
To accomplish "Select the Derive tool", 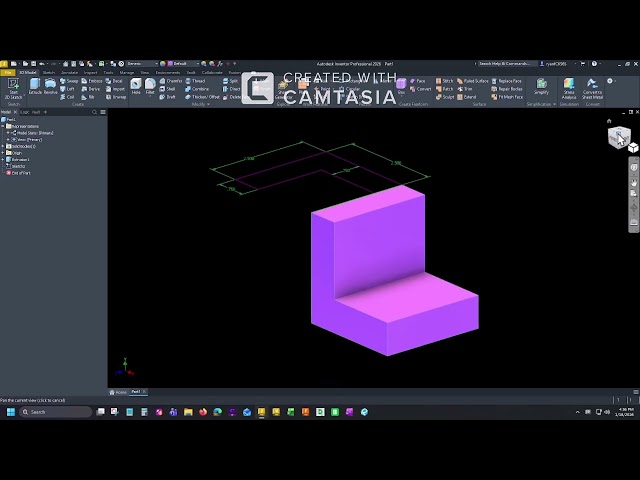I will coord(91,89).
